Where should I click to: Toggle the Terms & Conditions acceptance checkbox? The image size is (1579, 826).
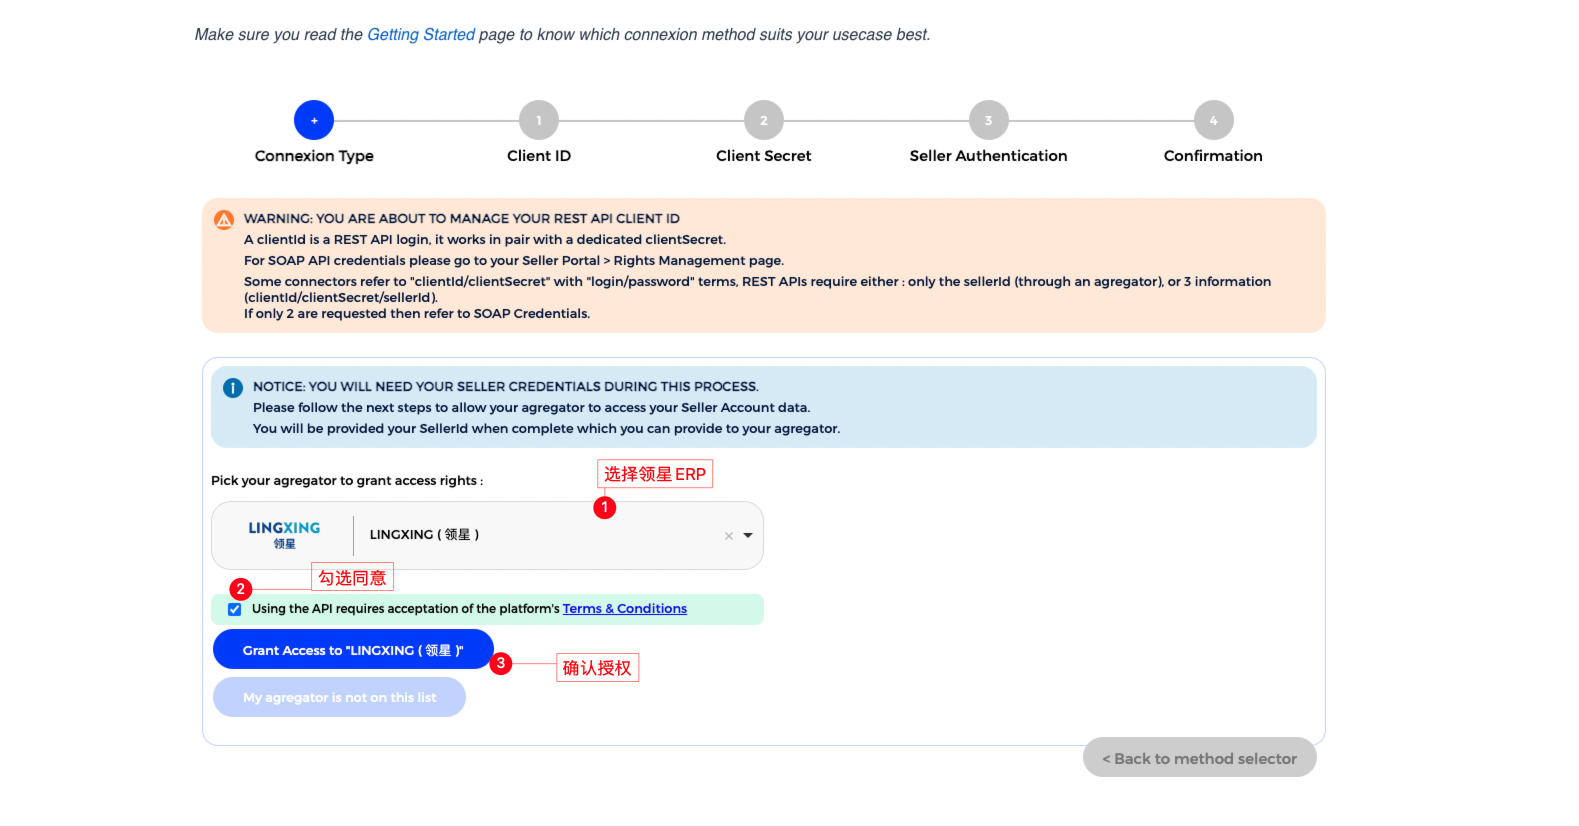[x=235, y=609]
